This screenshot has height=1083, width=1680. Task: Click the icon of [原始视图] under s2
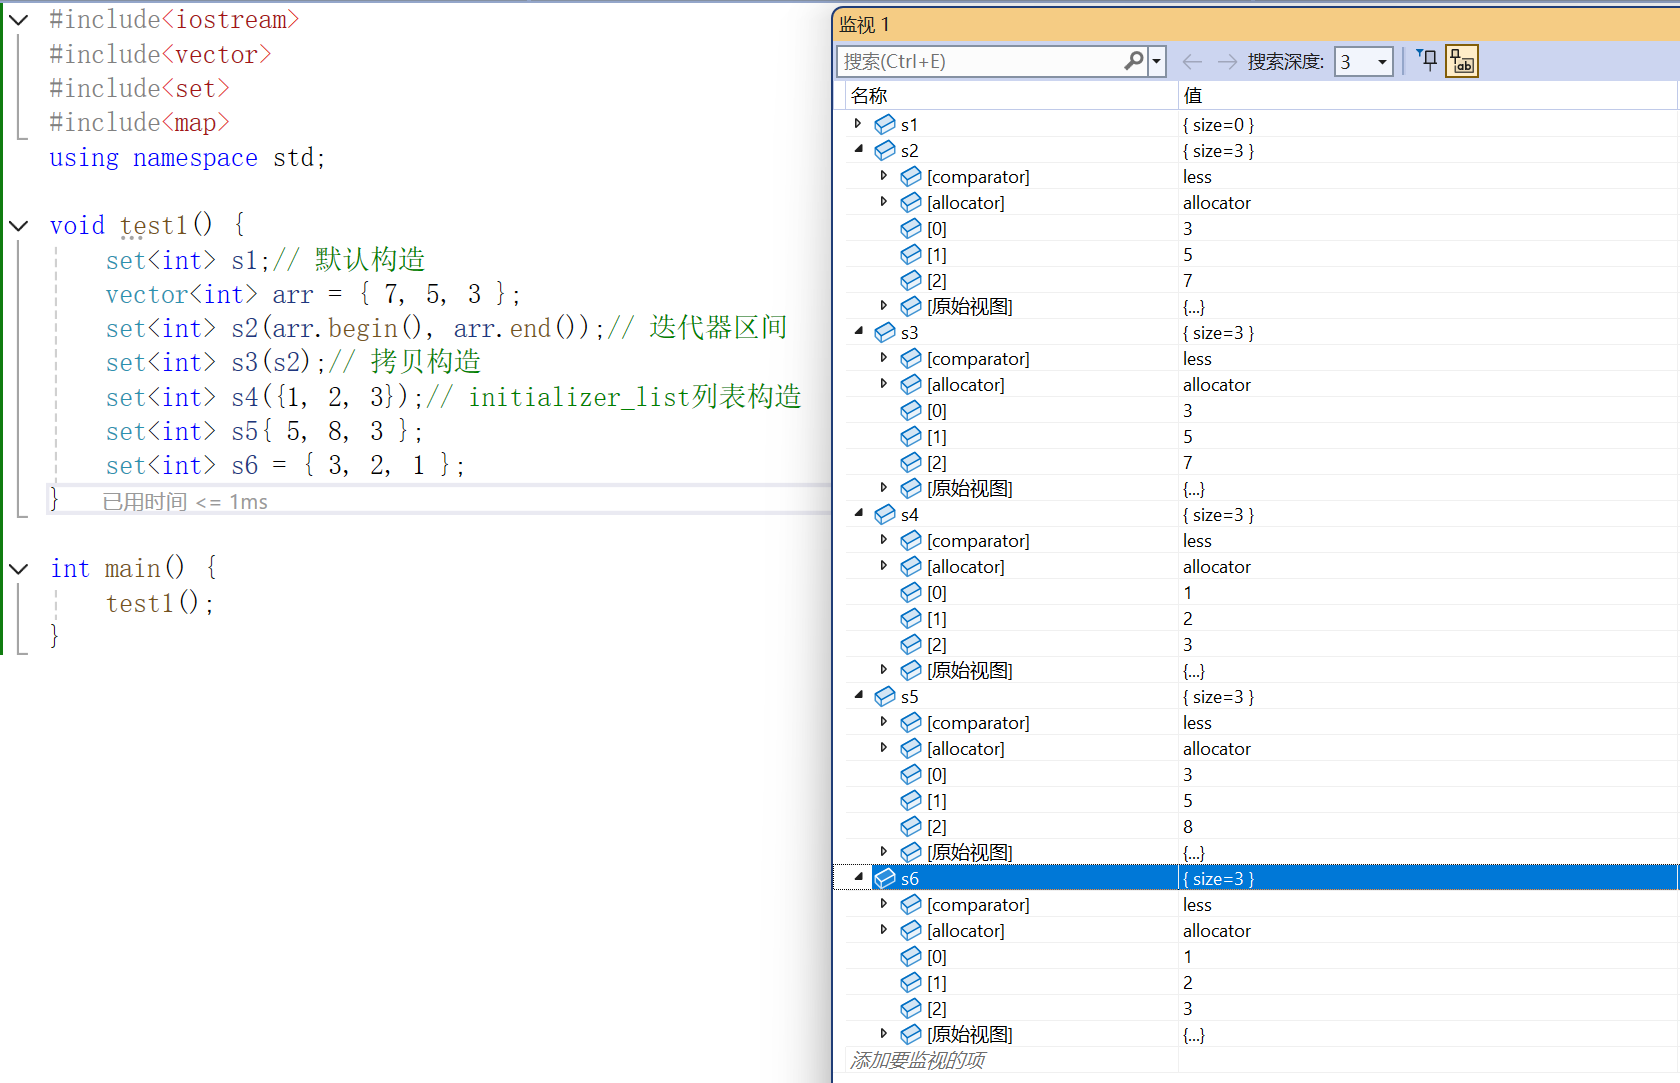(911, 306)
